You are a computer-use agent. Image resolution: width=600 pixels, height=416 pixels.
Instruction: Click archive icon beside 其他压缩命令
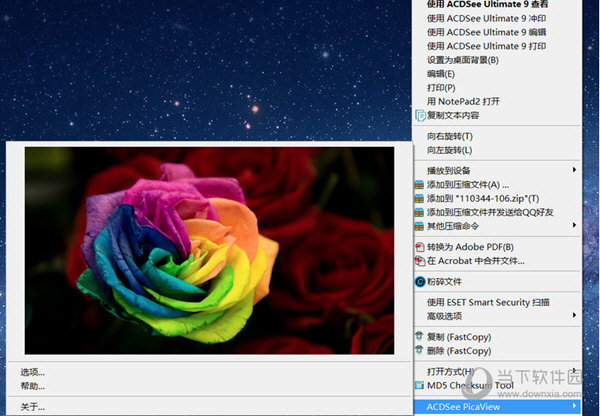(419, 226)
